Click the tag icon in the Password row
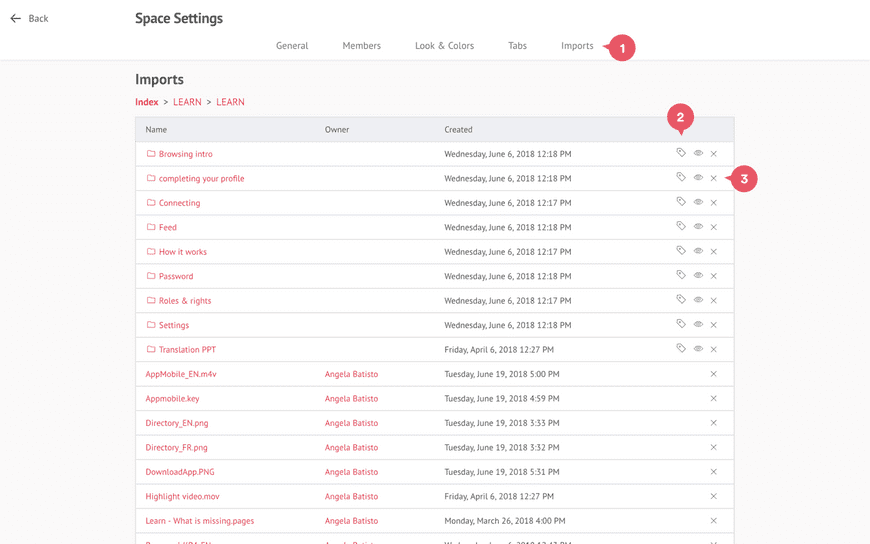This screenshot has width=870, height=544. pyautogui.click(x=681, y=275)
